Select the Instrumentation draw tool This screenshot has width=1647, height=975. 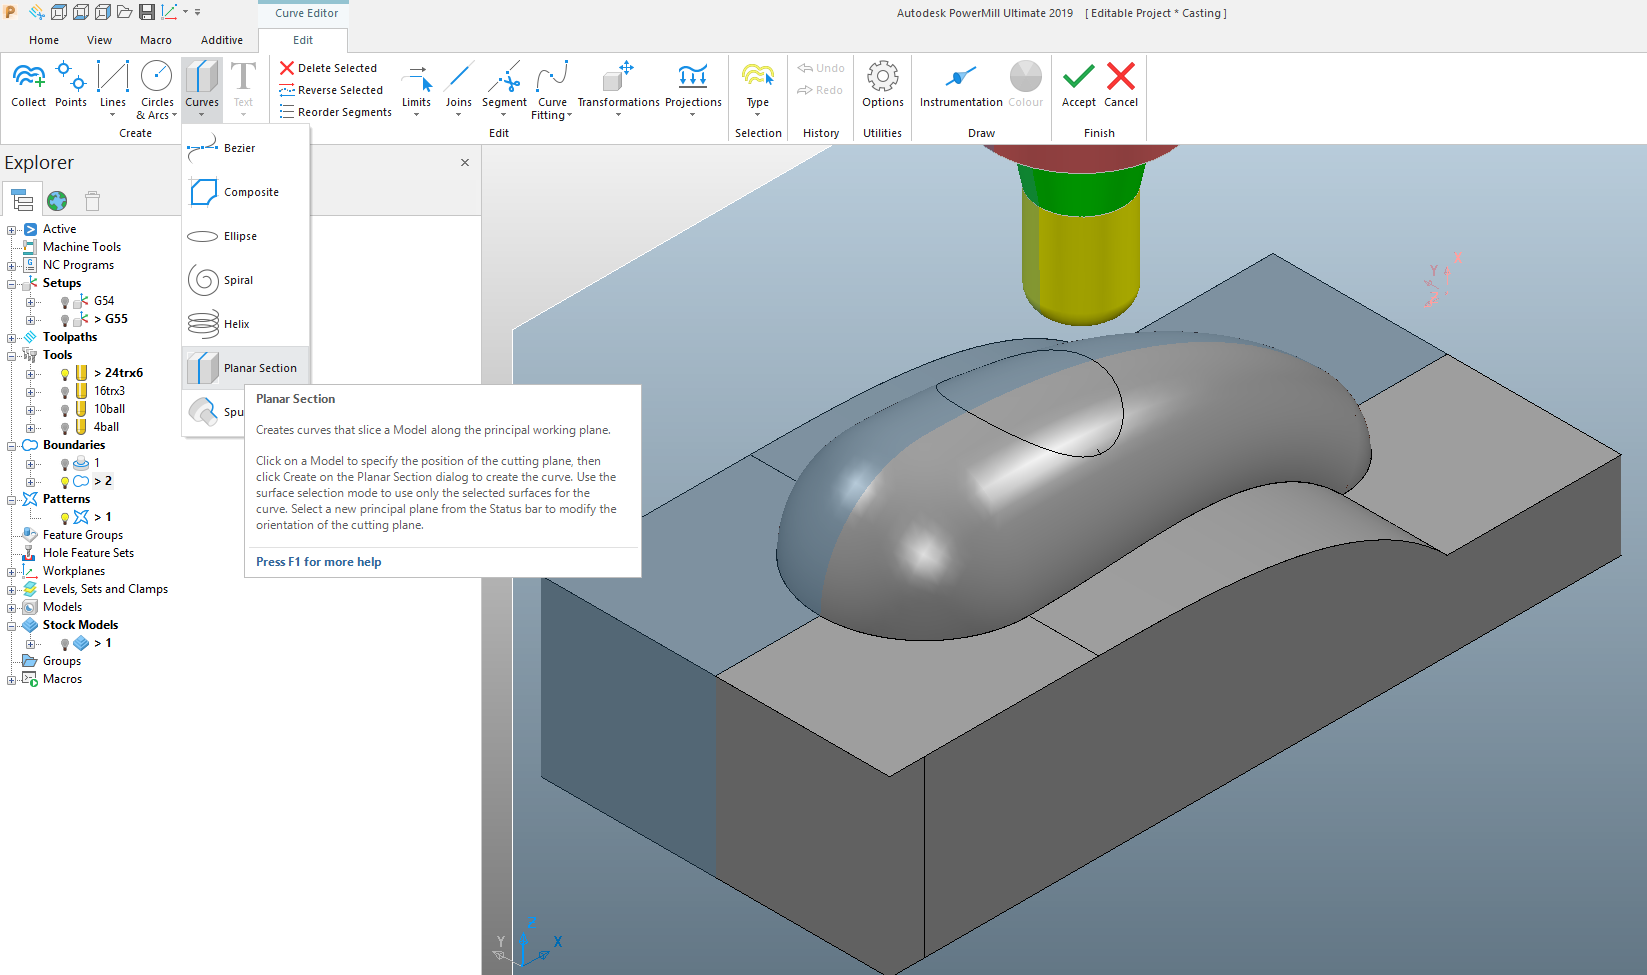click(x=958, y=88)
